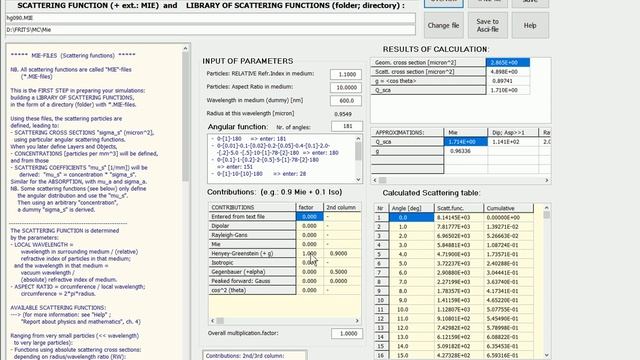The height and width of the screenshot is (360, 640).
Task: Select the Isotropic factor cell
Action: pos(309,262)
